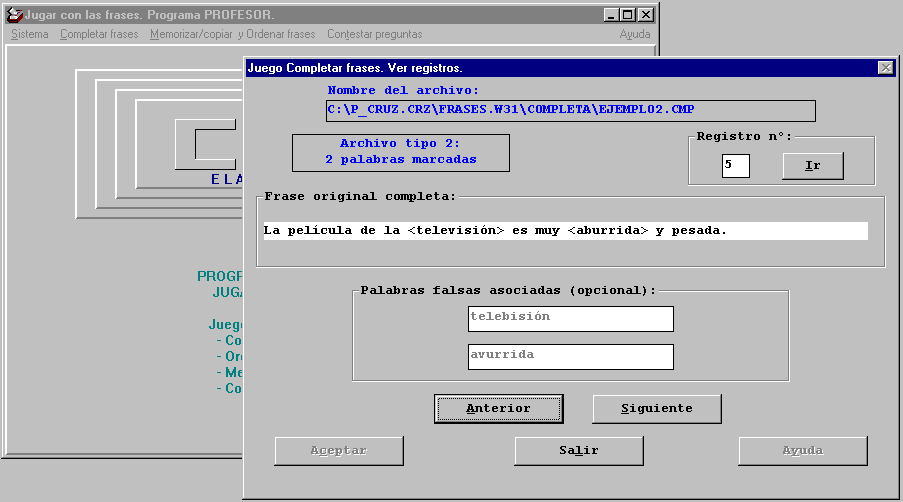903x502 pixels.
Task: Close the main Programa PROFESOR window
Action: coord(646,15)
